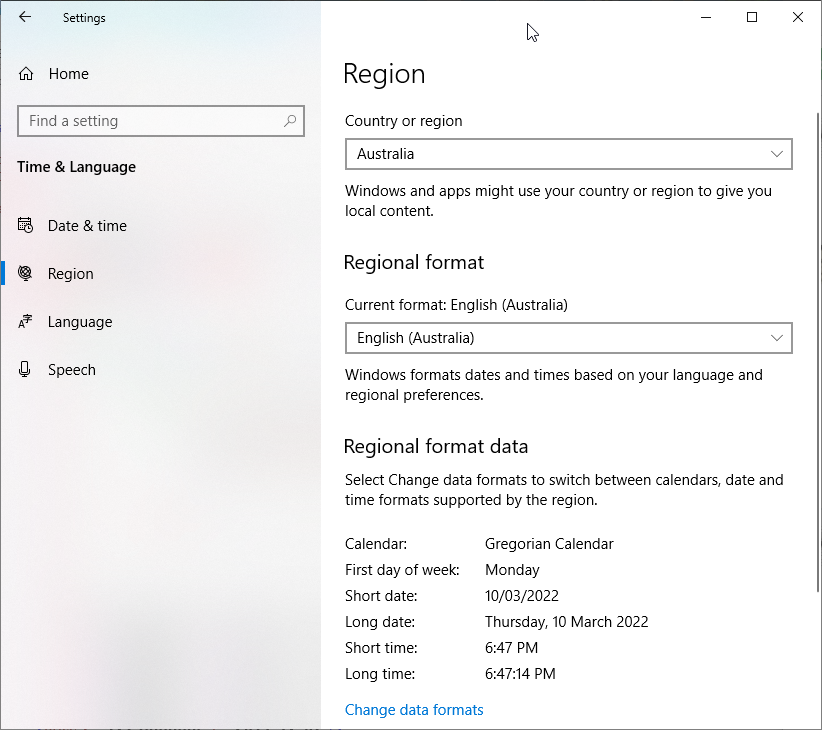Open Speech settings
This screenshot has width=822, height=730.
pyautogui.click(x=160, y=370)
